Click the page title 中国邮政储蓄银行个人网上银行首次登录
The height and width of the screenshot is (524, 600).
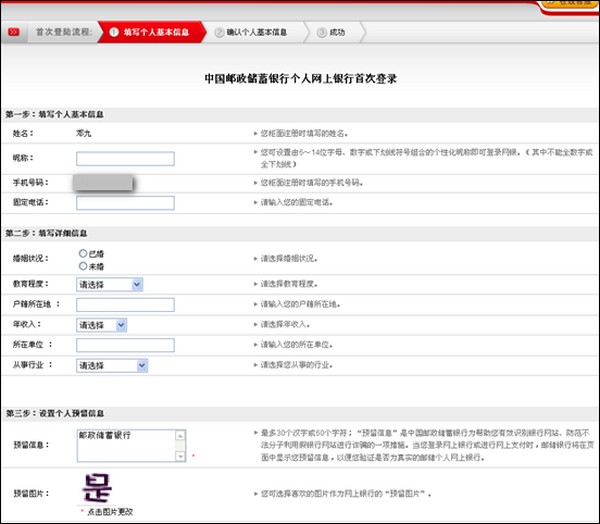coord(300,79)
